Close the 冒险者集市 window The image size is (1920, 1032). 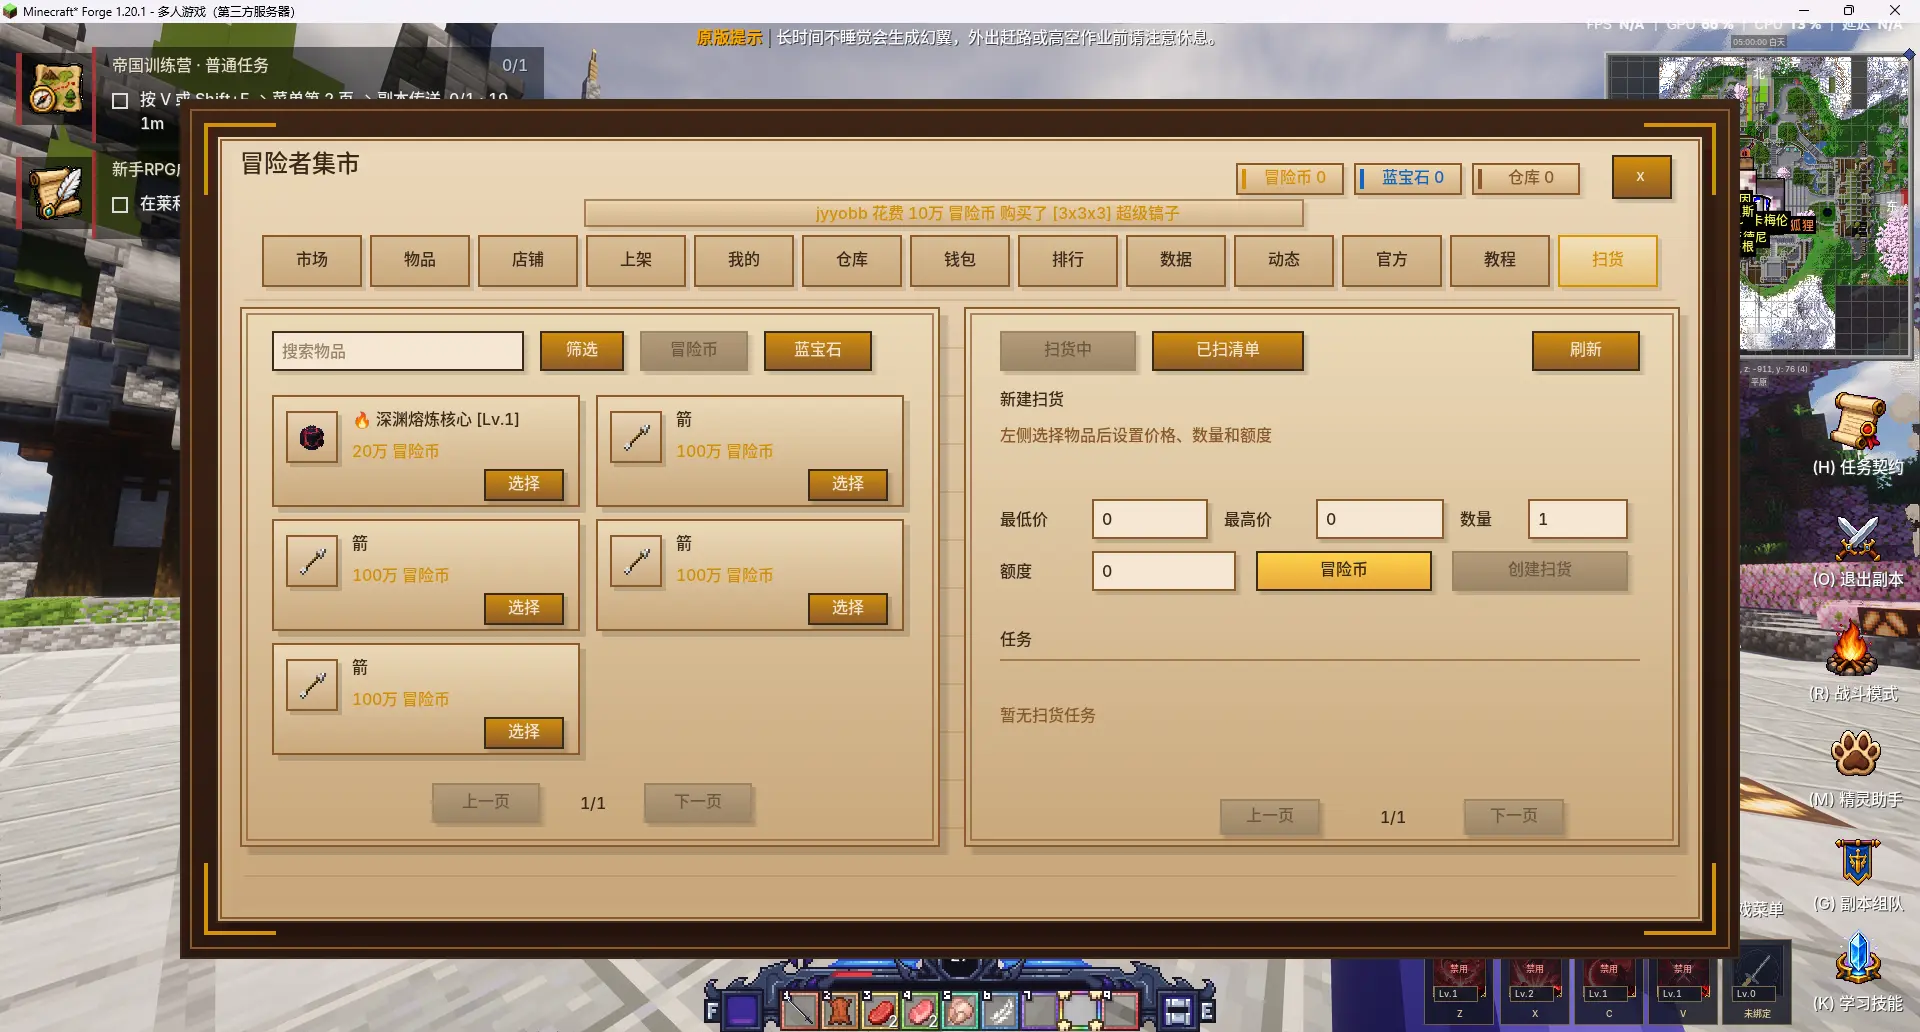[1641, 177]
